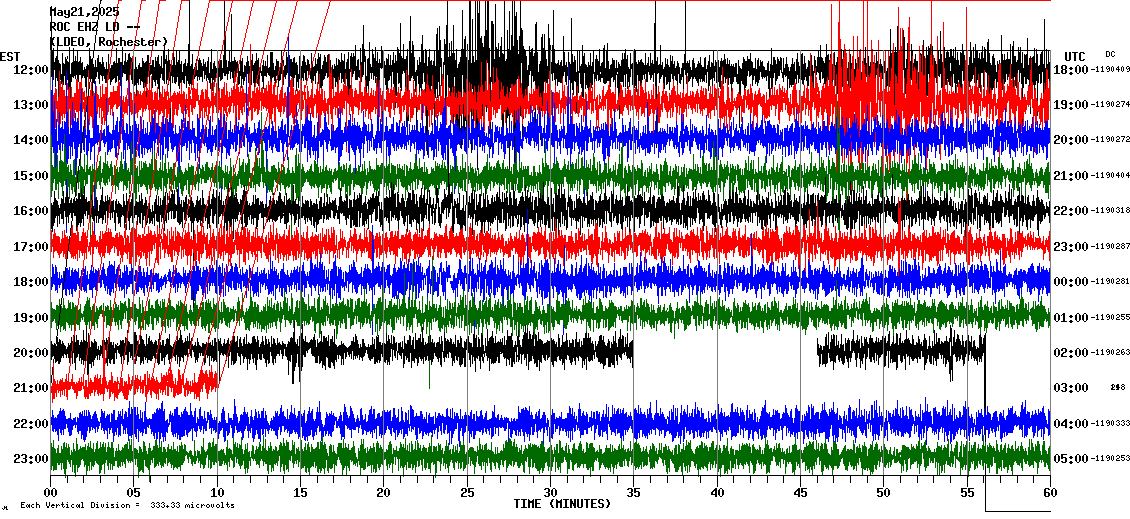This screenshot has height=519, width=1130.
Task: Click the 60 minute tick label
Action: pos(1049,493)
